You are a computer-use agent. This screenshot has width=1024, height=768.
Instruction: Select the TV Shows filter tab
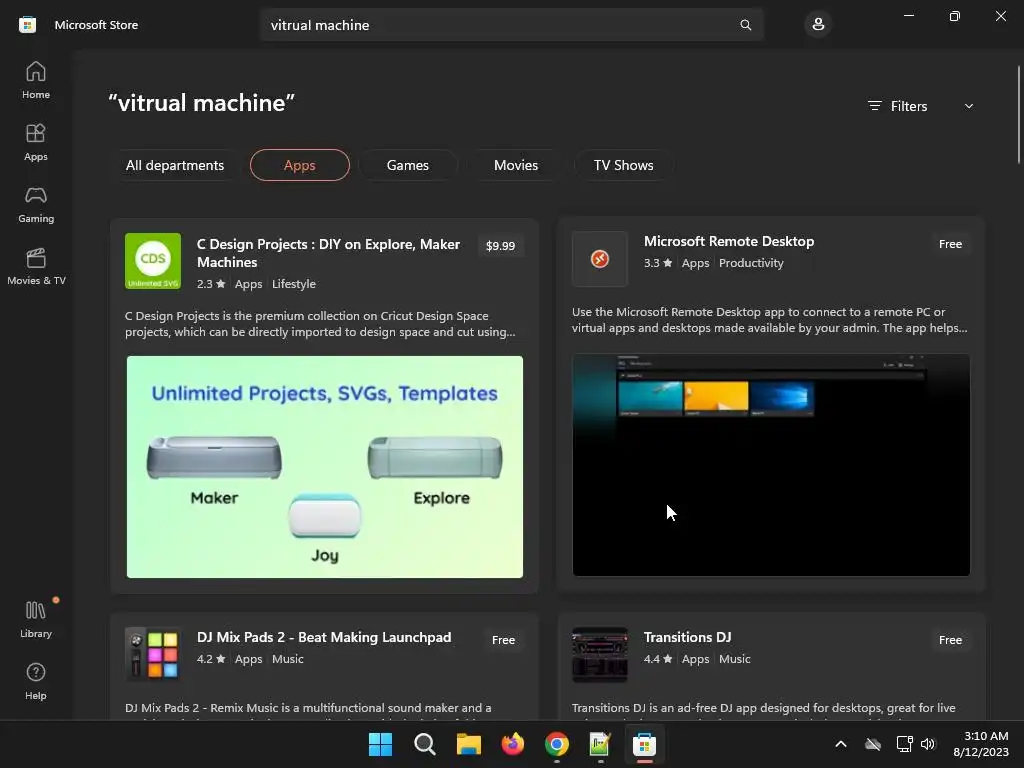[x=624, y=165]
